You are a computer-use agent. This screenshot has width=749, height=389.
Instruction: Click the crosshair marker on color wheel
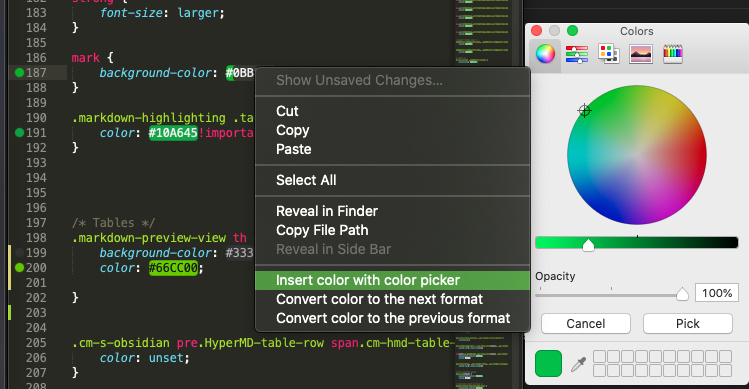[584, 110]
